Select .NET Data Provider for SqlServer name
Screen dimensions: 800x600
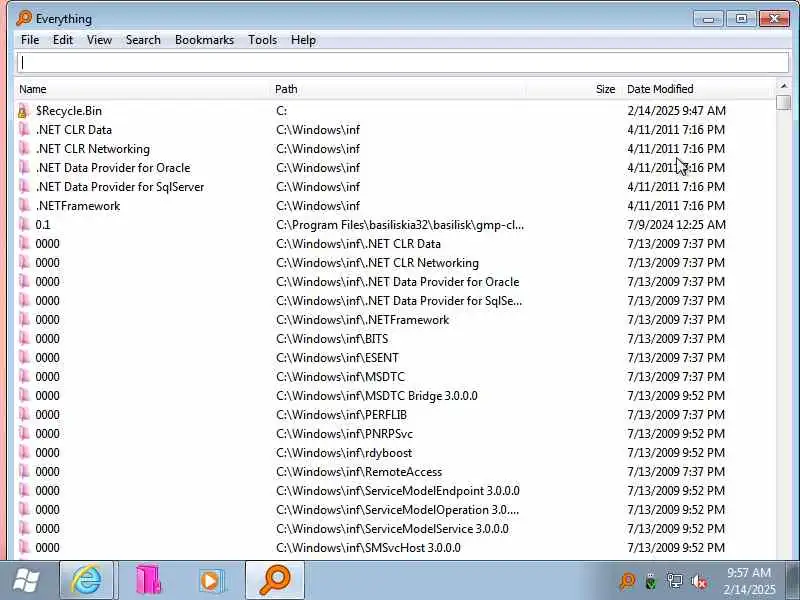(x=120, y=187)
